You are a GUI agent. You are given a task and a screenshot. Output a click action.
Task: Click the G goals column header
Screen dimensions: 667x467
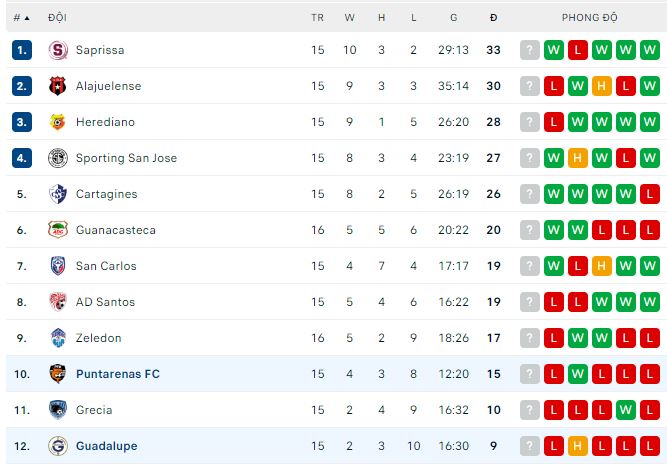[x=453, y=18]
